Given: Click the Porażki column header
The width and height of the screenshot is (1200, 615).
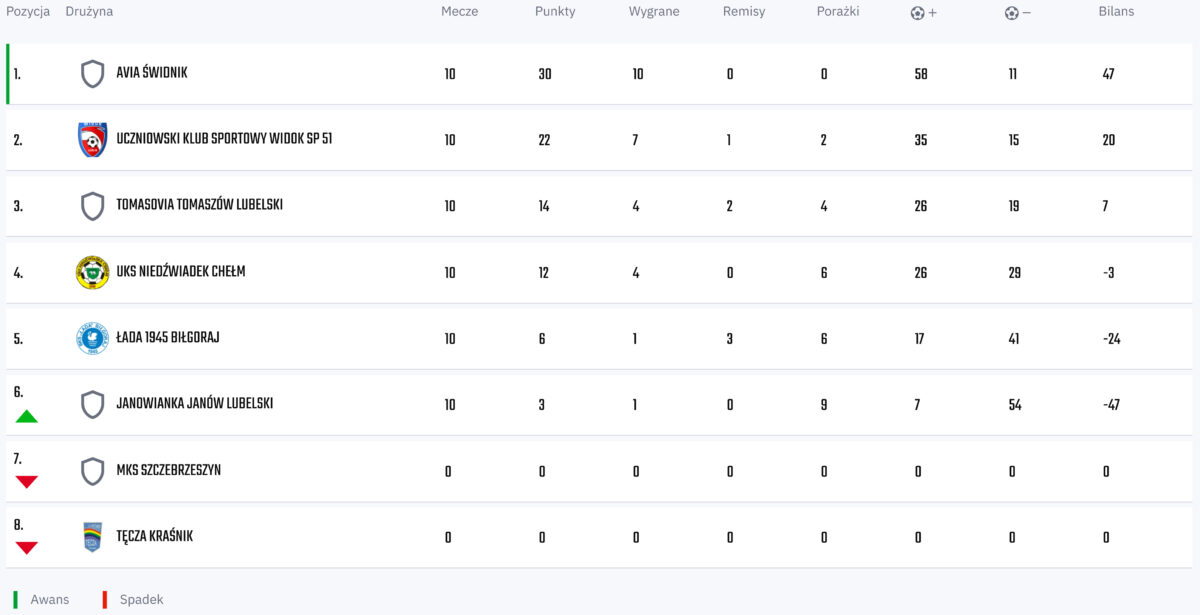Looking at the screenshot, I should click(838, 12).
